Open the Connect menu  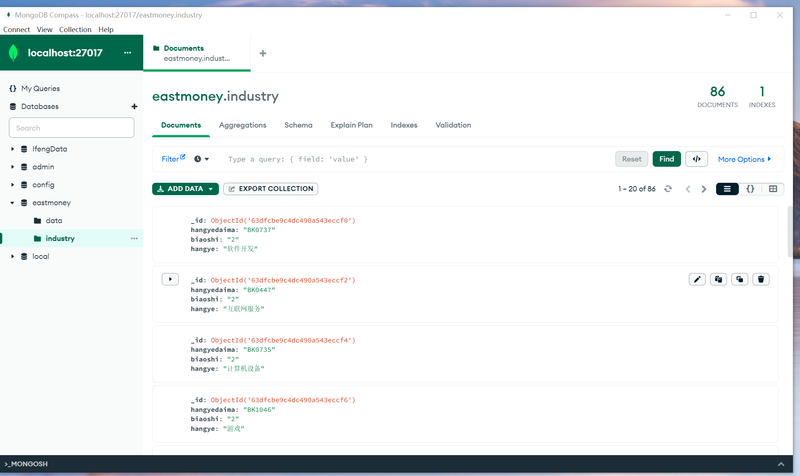16,30
